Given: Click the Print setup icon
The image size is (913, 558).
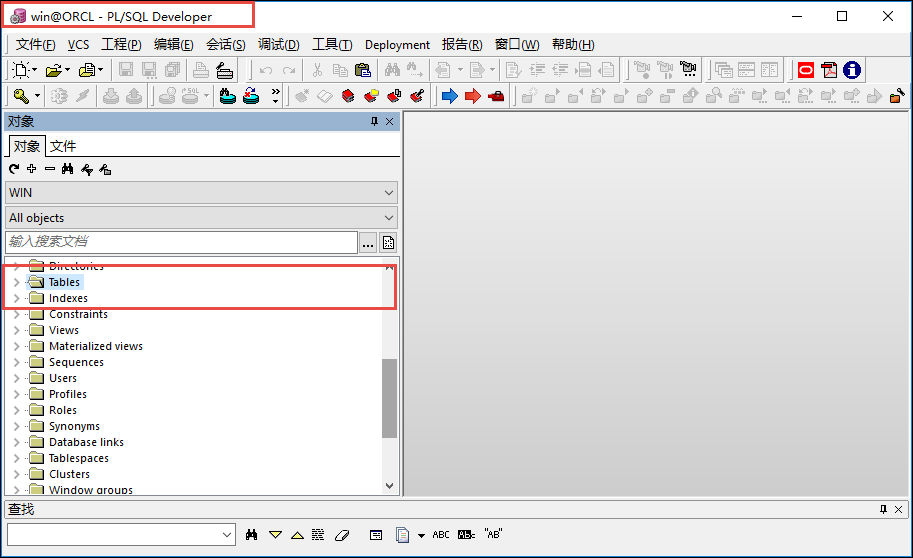Looking at the screenshot, I should pos(224,70).
